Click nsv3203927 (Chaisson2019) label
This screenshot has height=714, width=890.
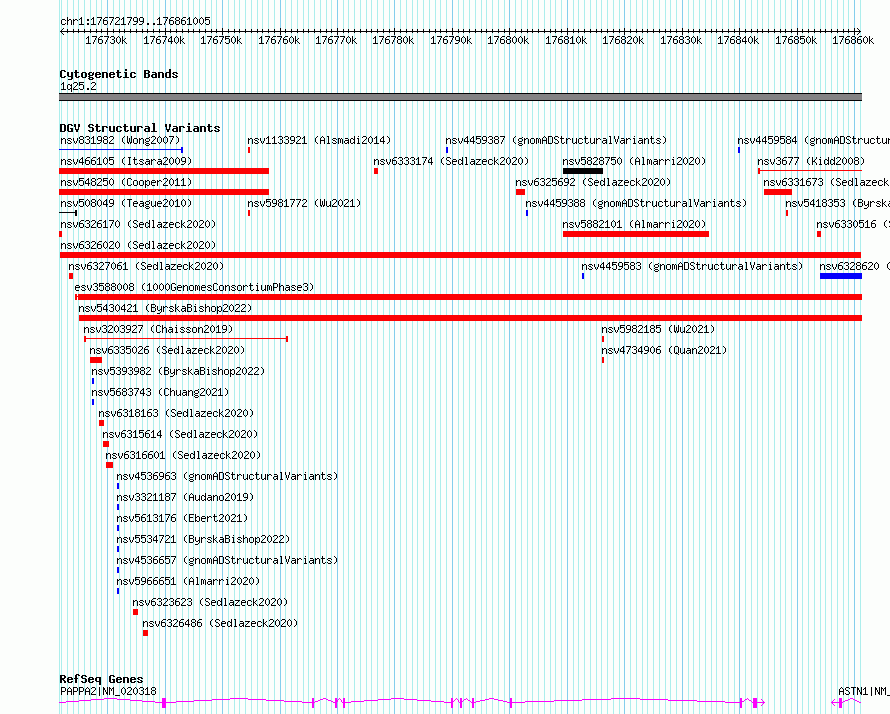(158, 329)
